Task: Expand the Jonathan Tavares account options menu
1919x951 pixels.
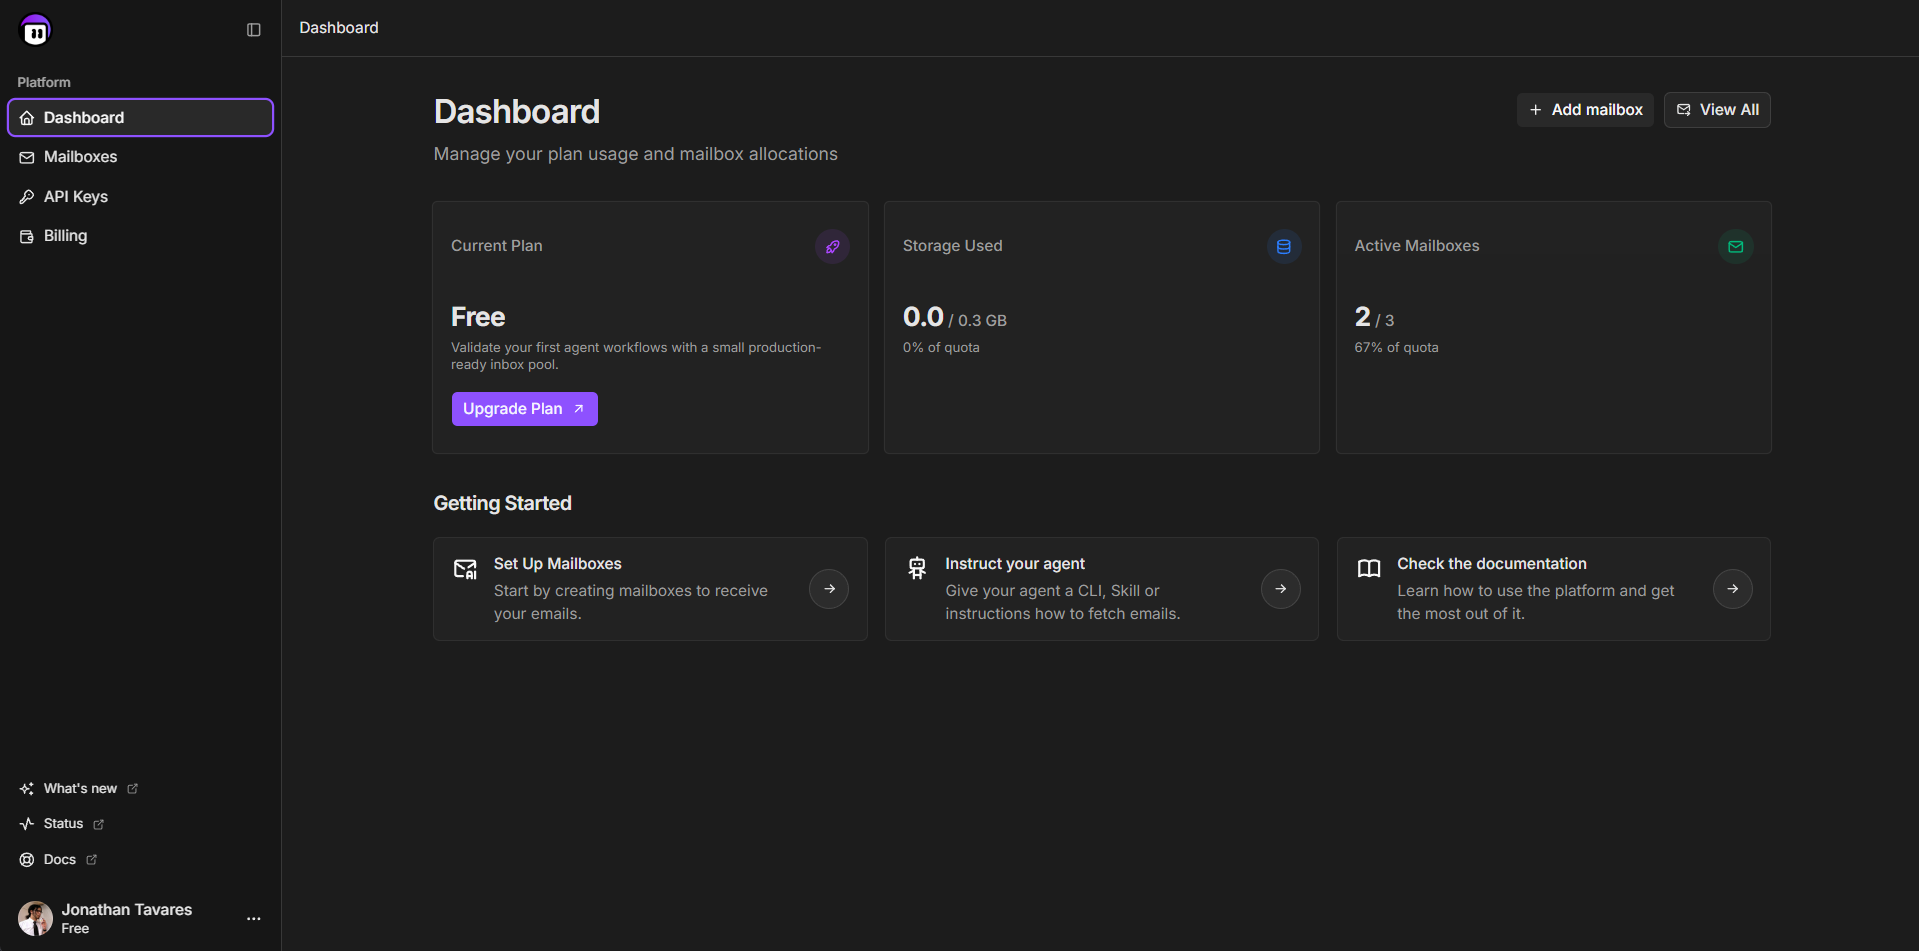Action: tap(254, 918)
